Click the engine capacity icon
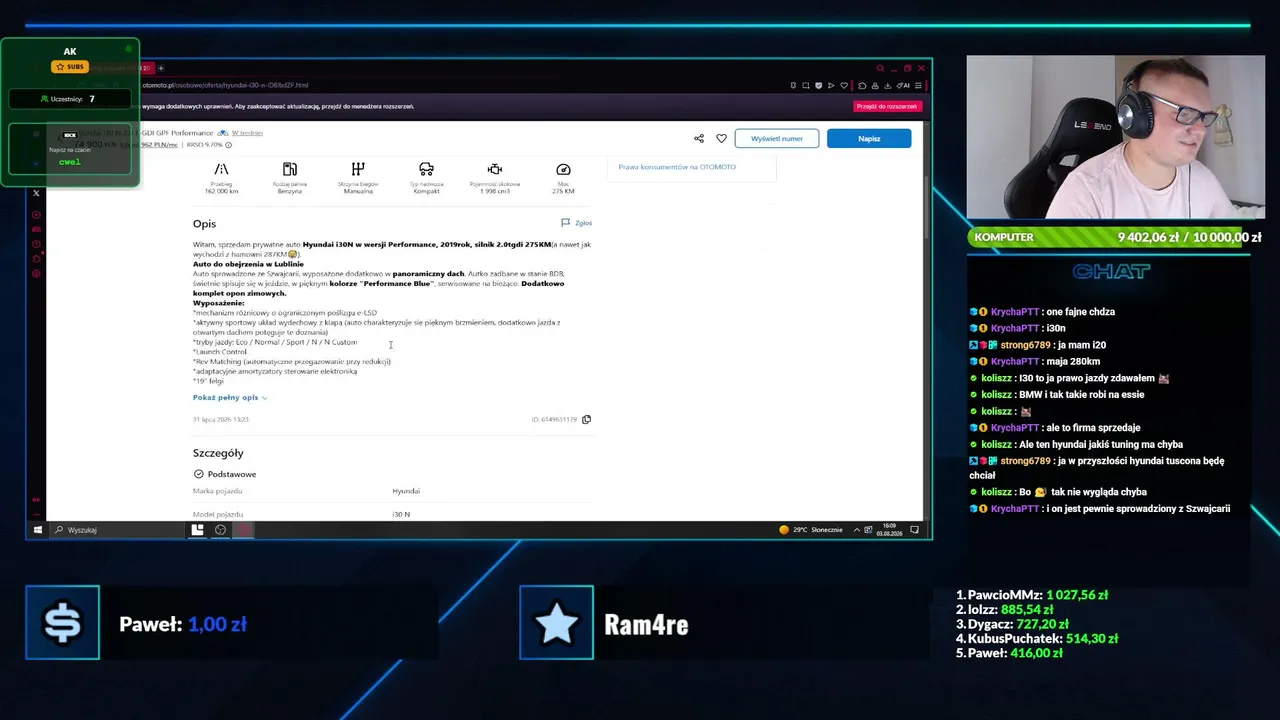Screen dimensions: 1280x720 (x=494, y=170)
